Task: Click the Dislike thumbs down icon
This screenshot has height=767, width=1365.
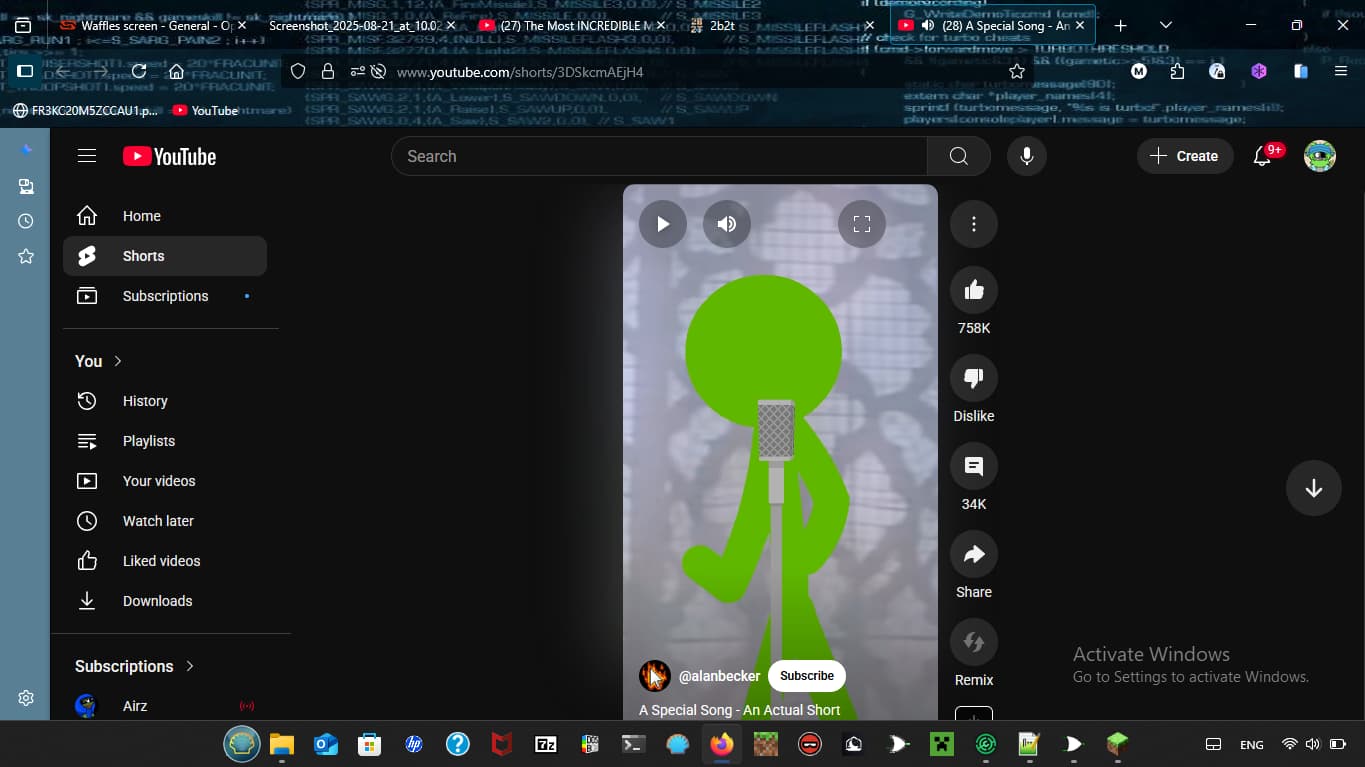Action: (x=973, y=378)
